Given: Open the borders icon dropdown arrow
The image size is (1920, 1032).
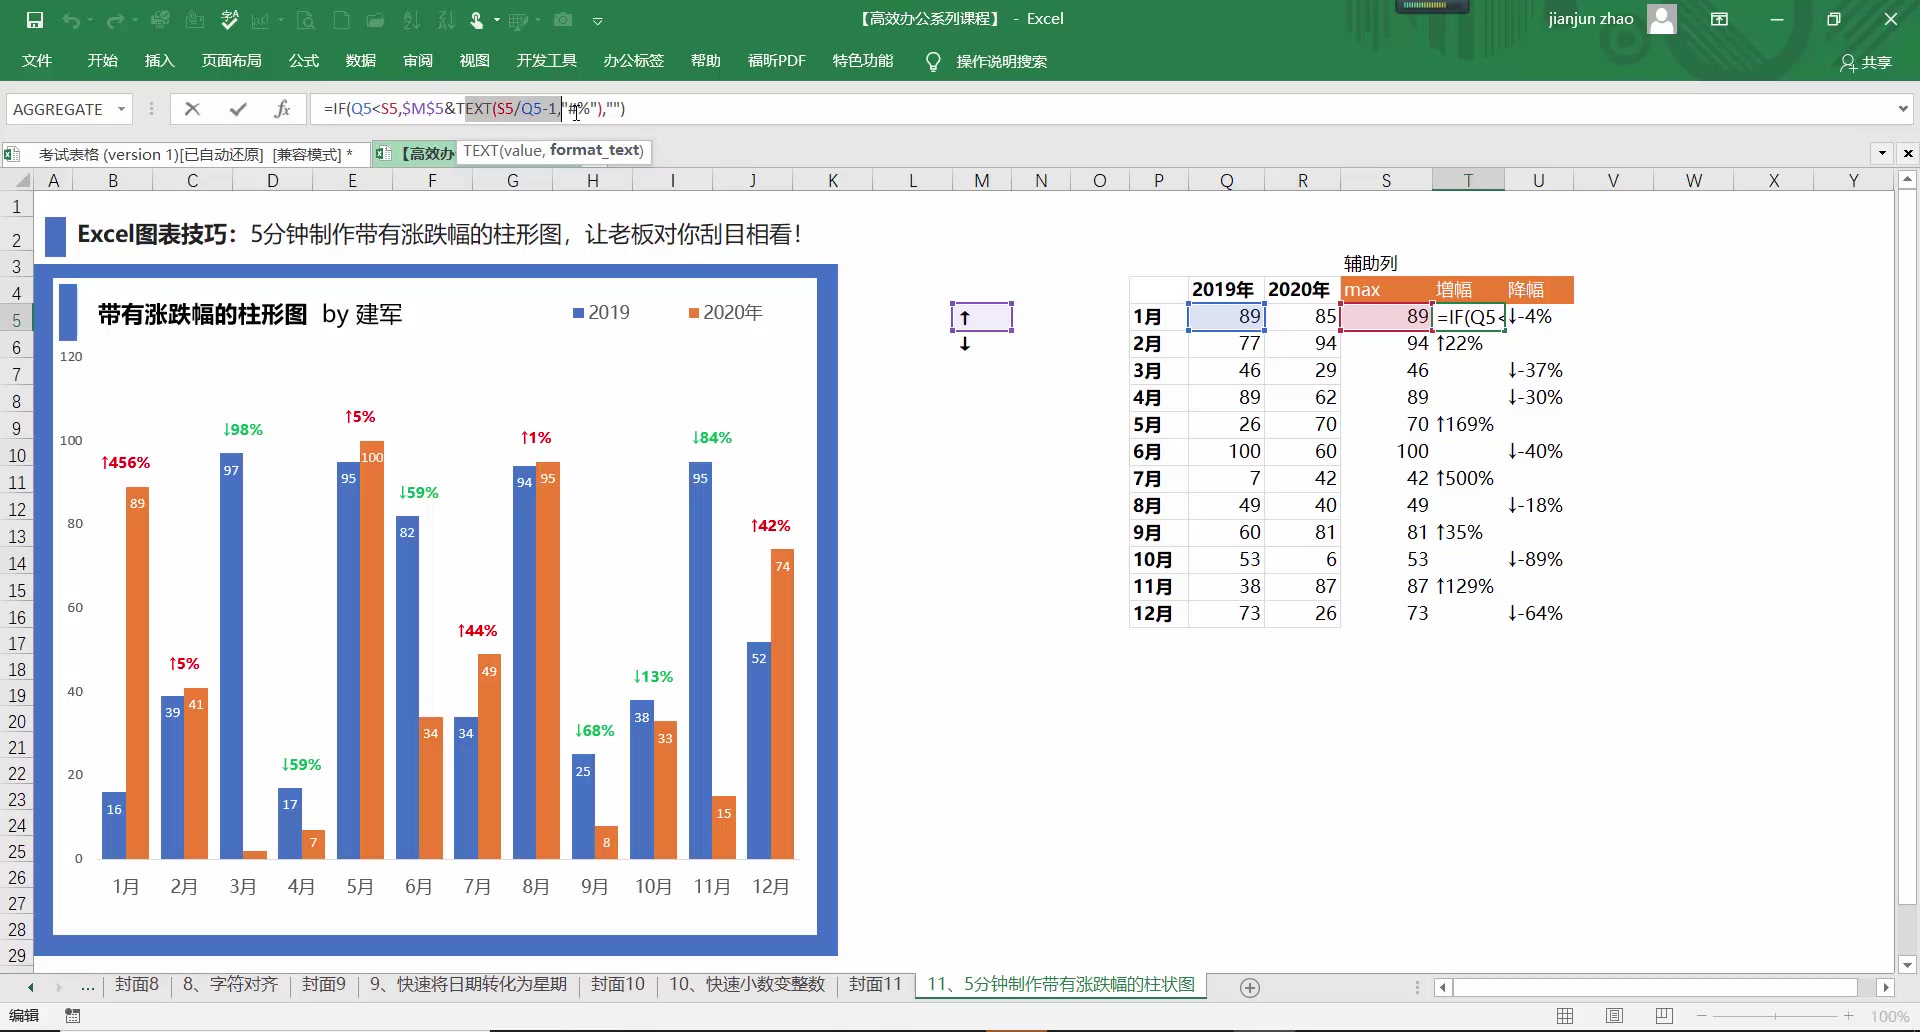Looking at the screenshot, I should pos(537,20).
